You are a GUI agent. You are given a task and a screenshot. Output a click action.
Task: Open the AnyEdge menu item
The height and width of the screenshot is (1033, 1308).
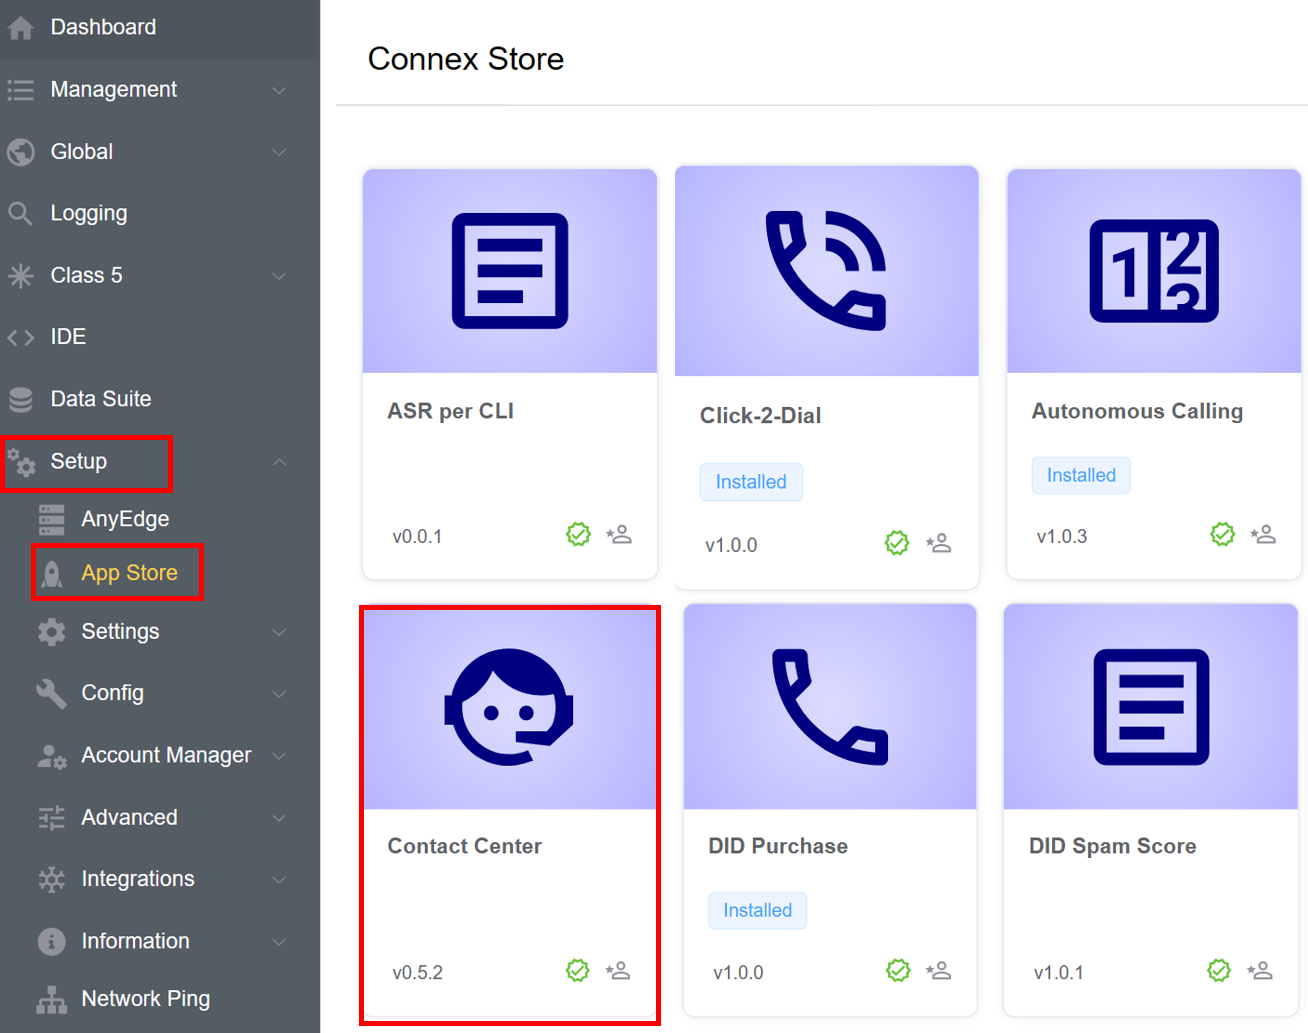pos(125,519)
